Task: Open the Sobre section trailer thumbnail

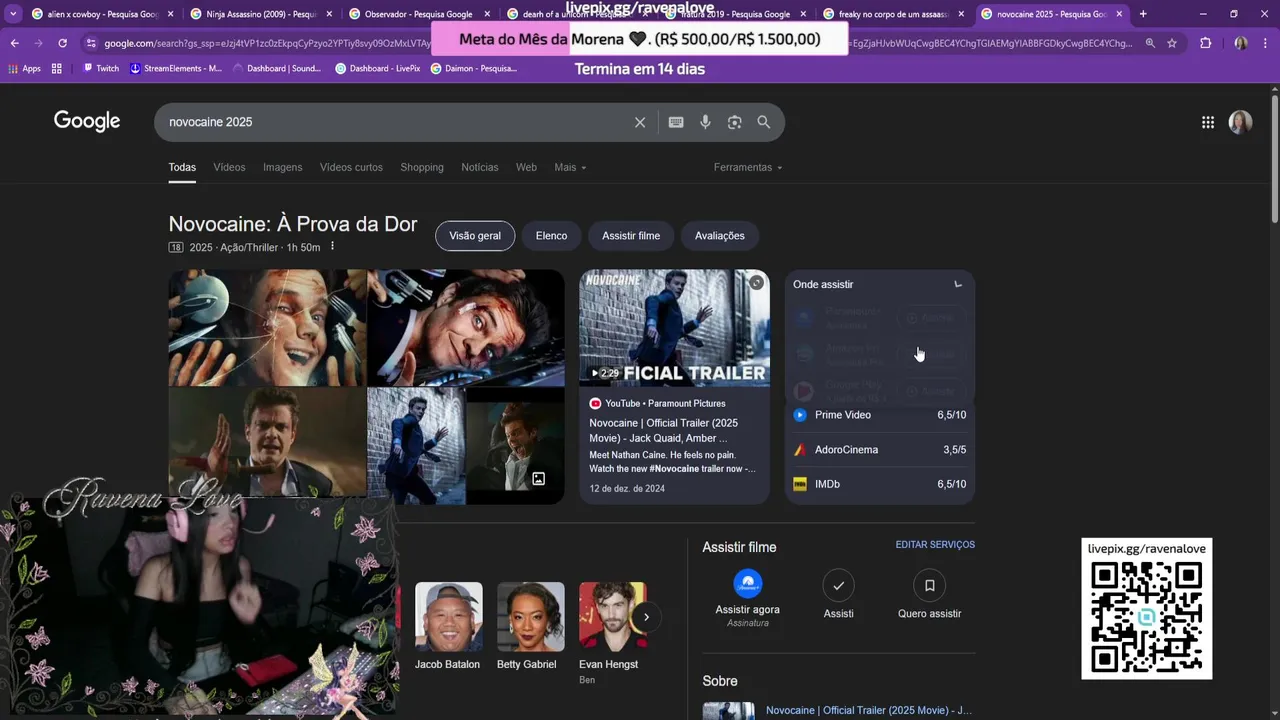Action: [x=728, y=711]
